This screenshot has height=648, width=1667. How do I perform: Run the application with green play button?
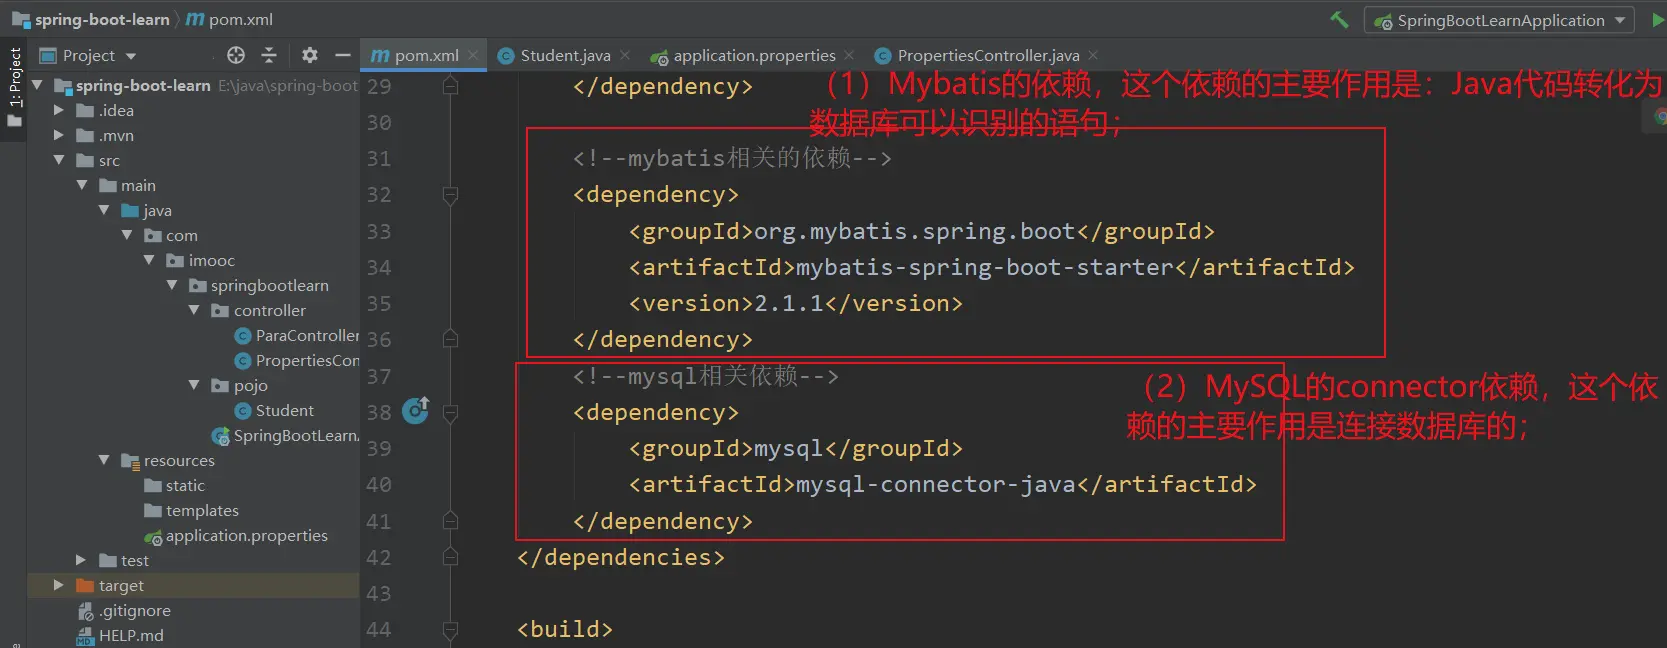pyautogui.click(x=1657, y=20)
